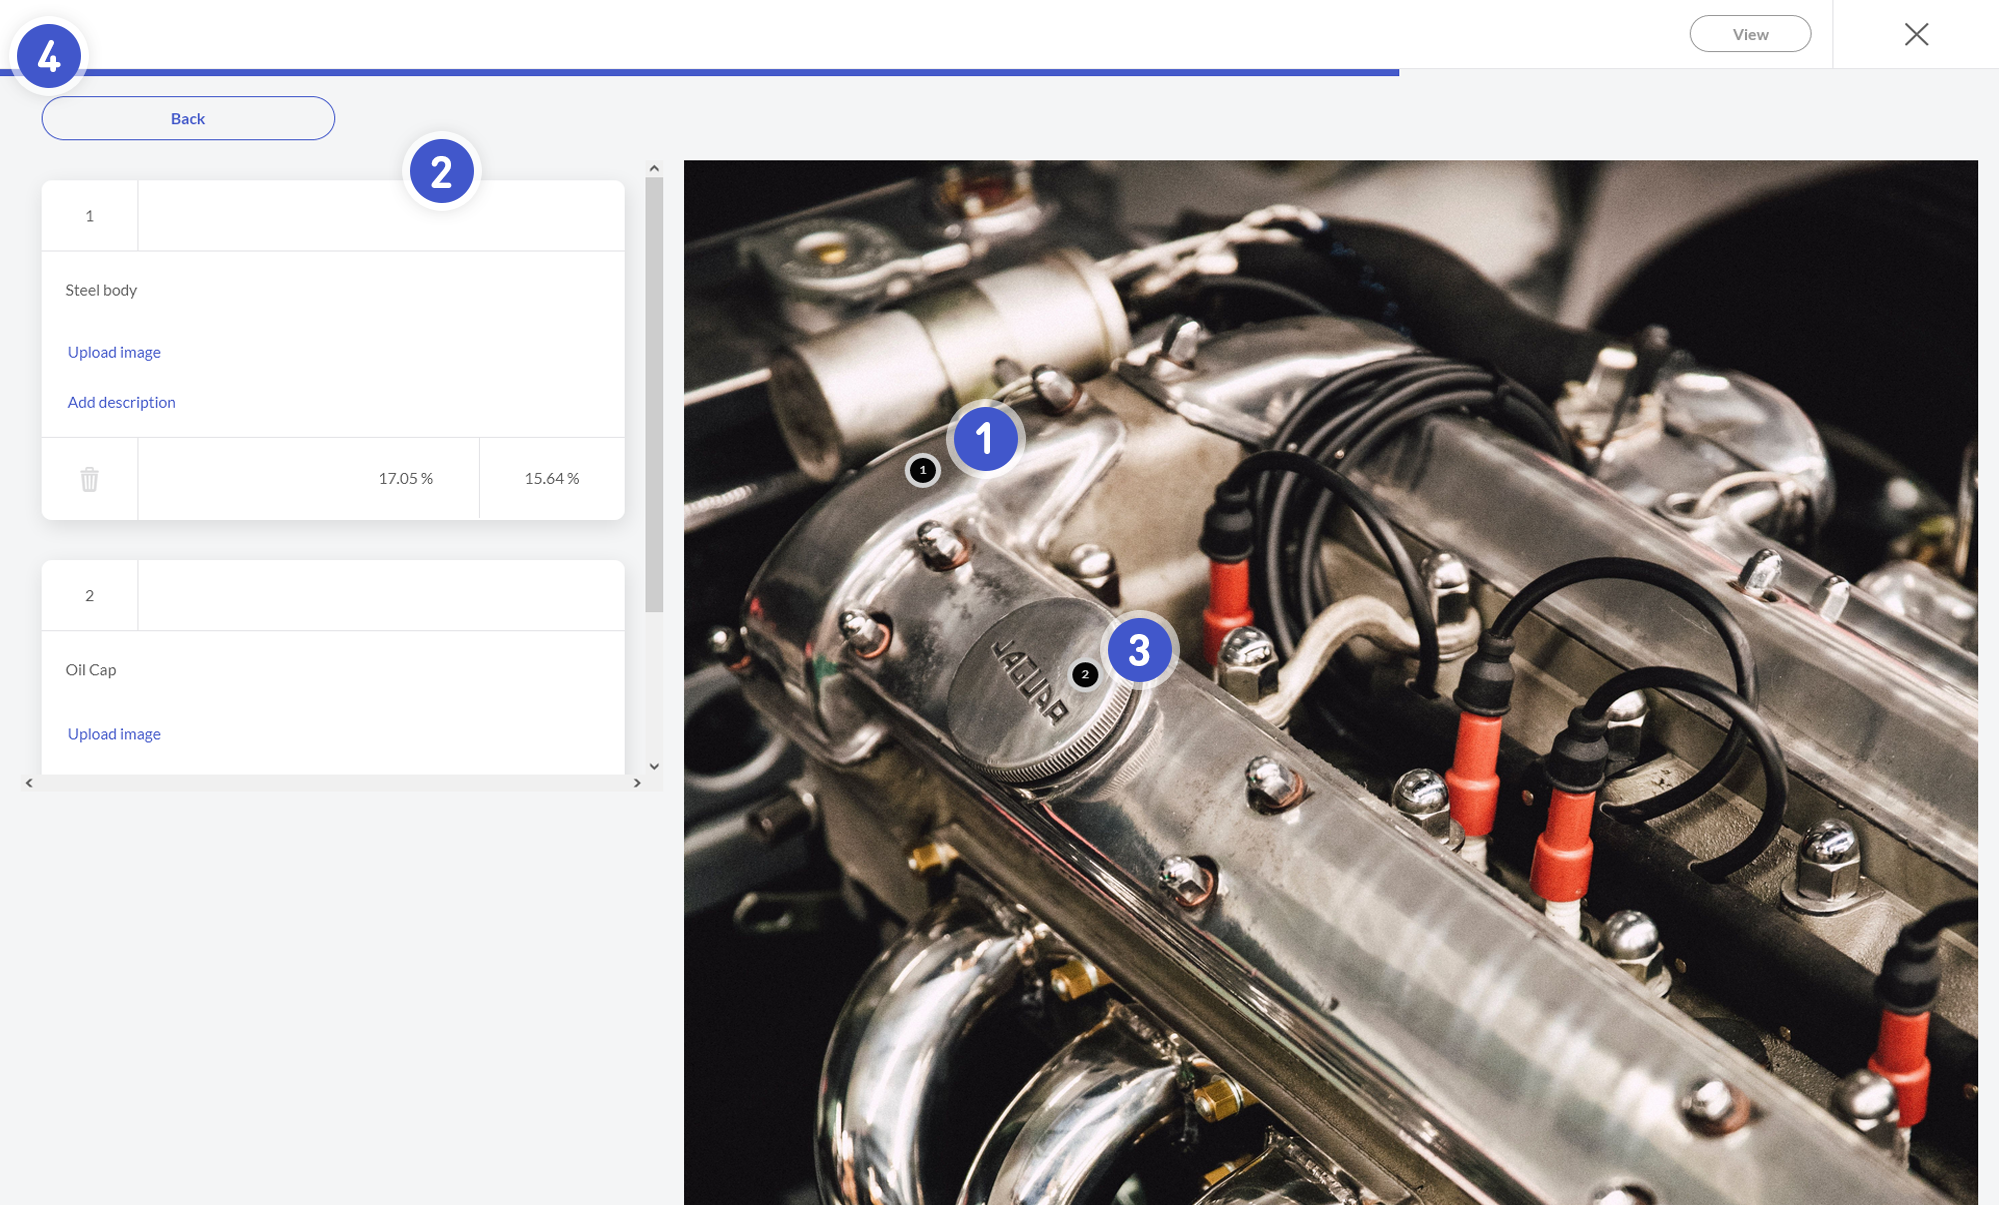Edit the 15.64 % position field
The image size is (1999, 1205).
point(551,478)
